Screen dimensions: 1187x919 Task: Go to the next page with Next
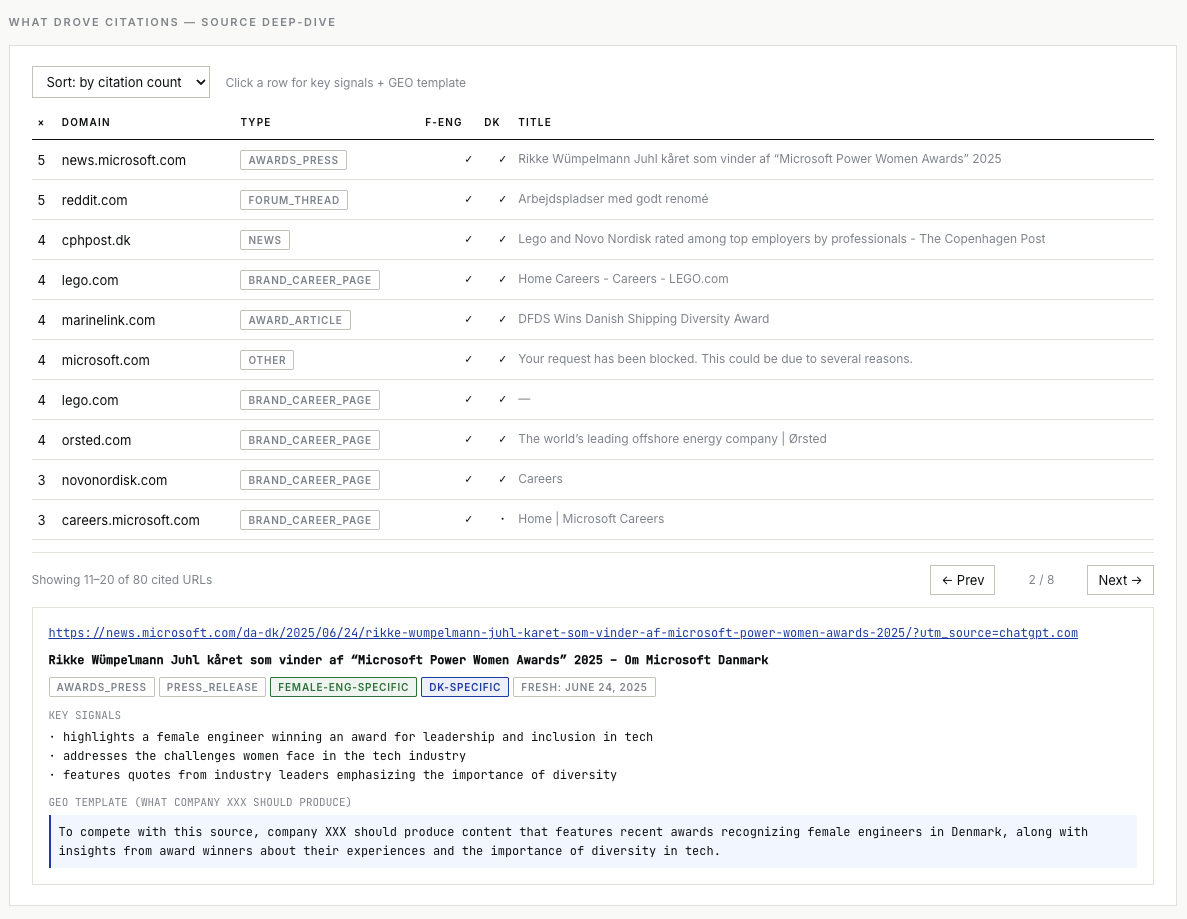pyautogui.click(x=1120, y=580)
